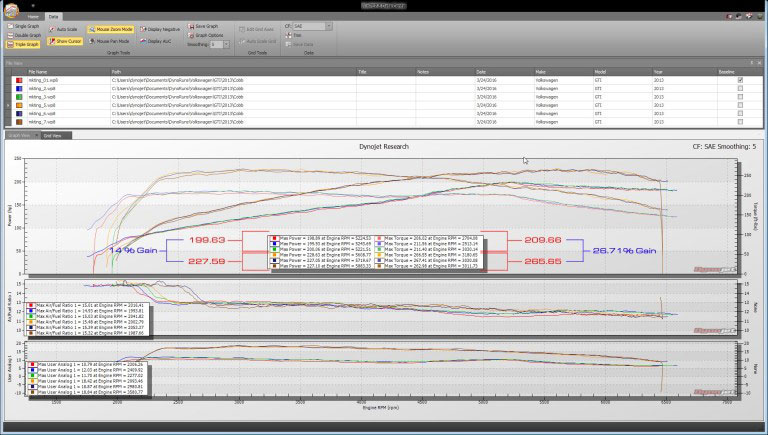The height and width of the screenshot is (435, 768).
Task: Sort by Year column header
Action: tap(684, 72)
